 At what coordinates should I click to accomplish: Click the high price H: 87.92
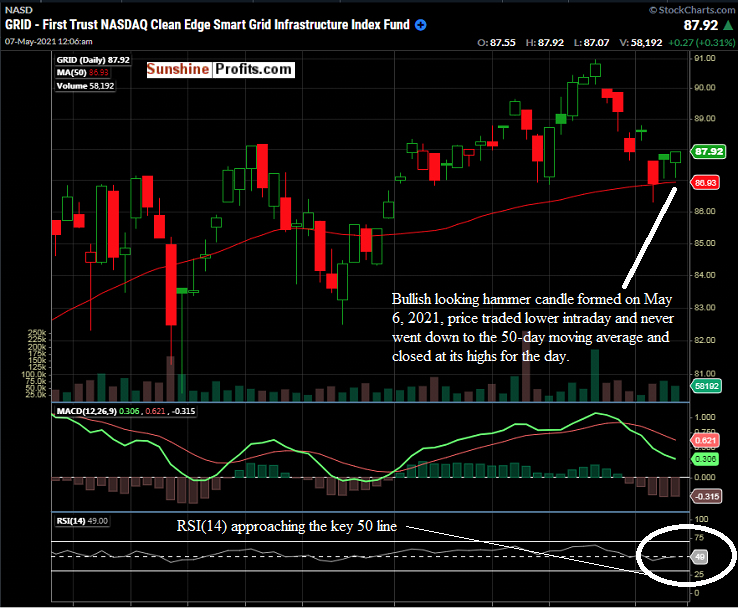tap(545, 42)
